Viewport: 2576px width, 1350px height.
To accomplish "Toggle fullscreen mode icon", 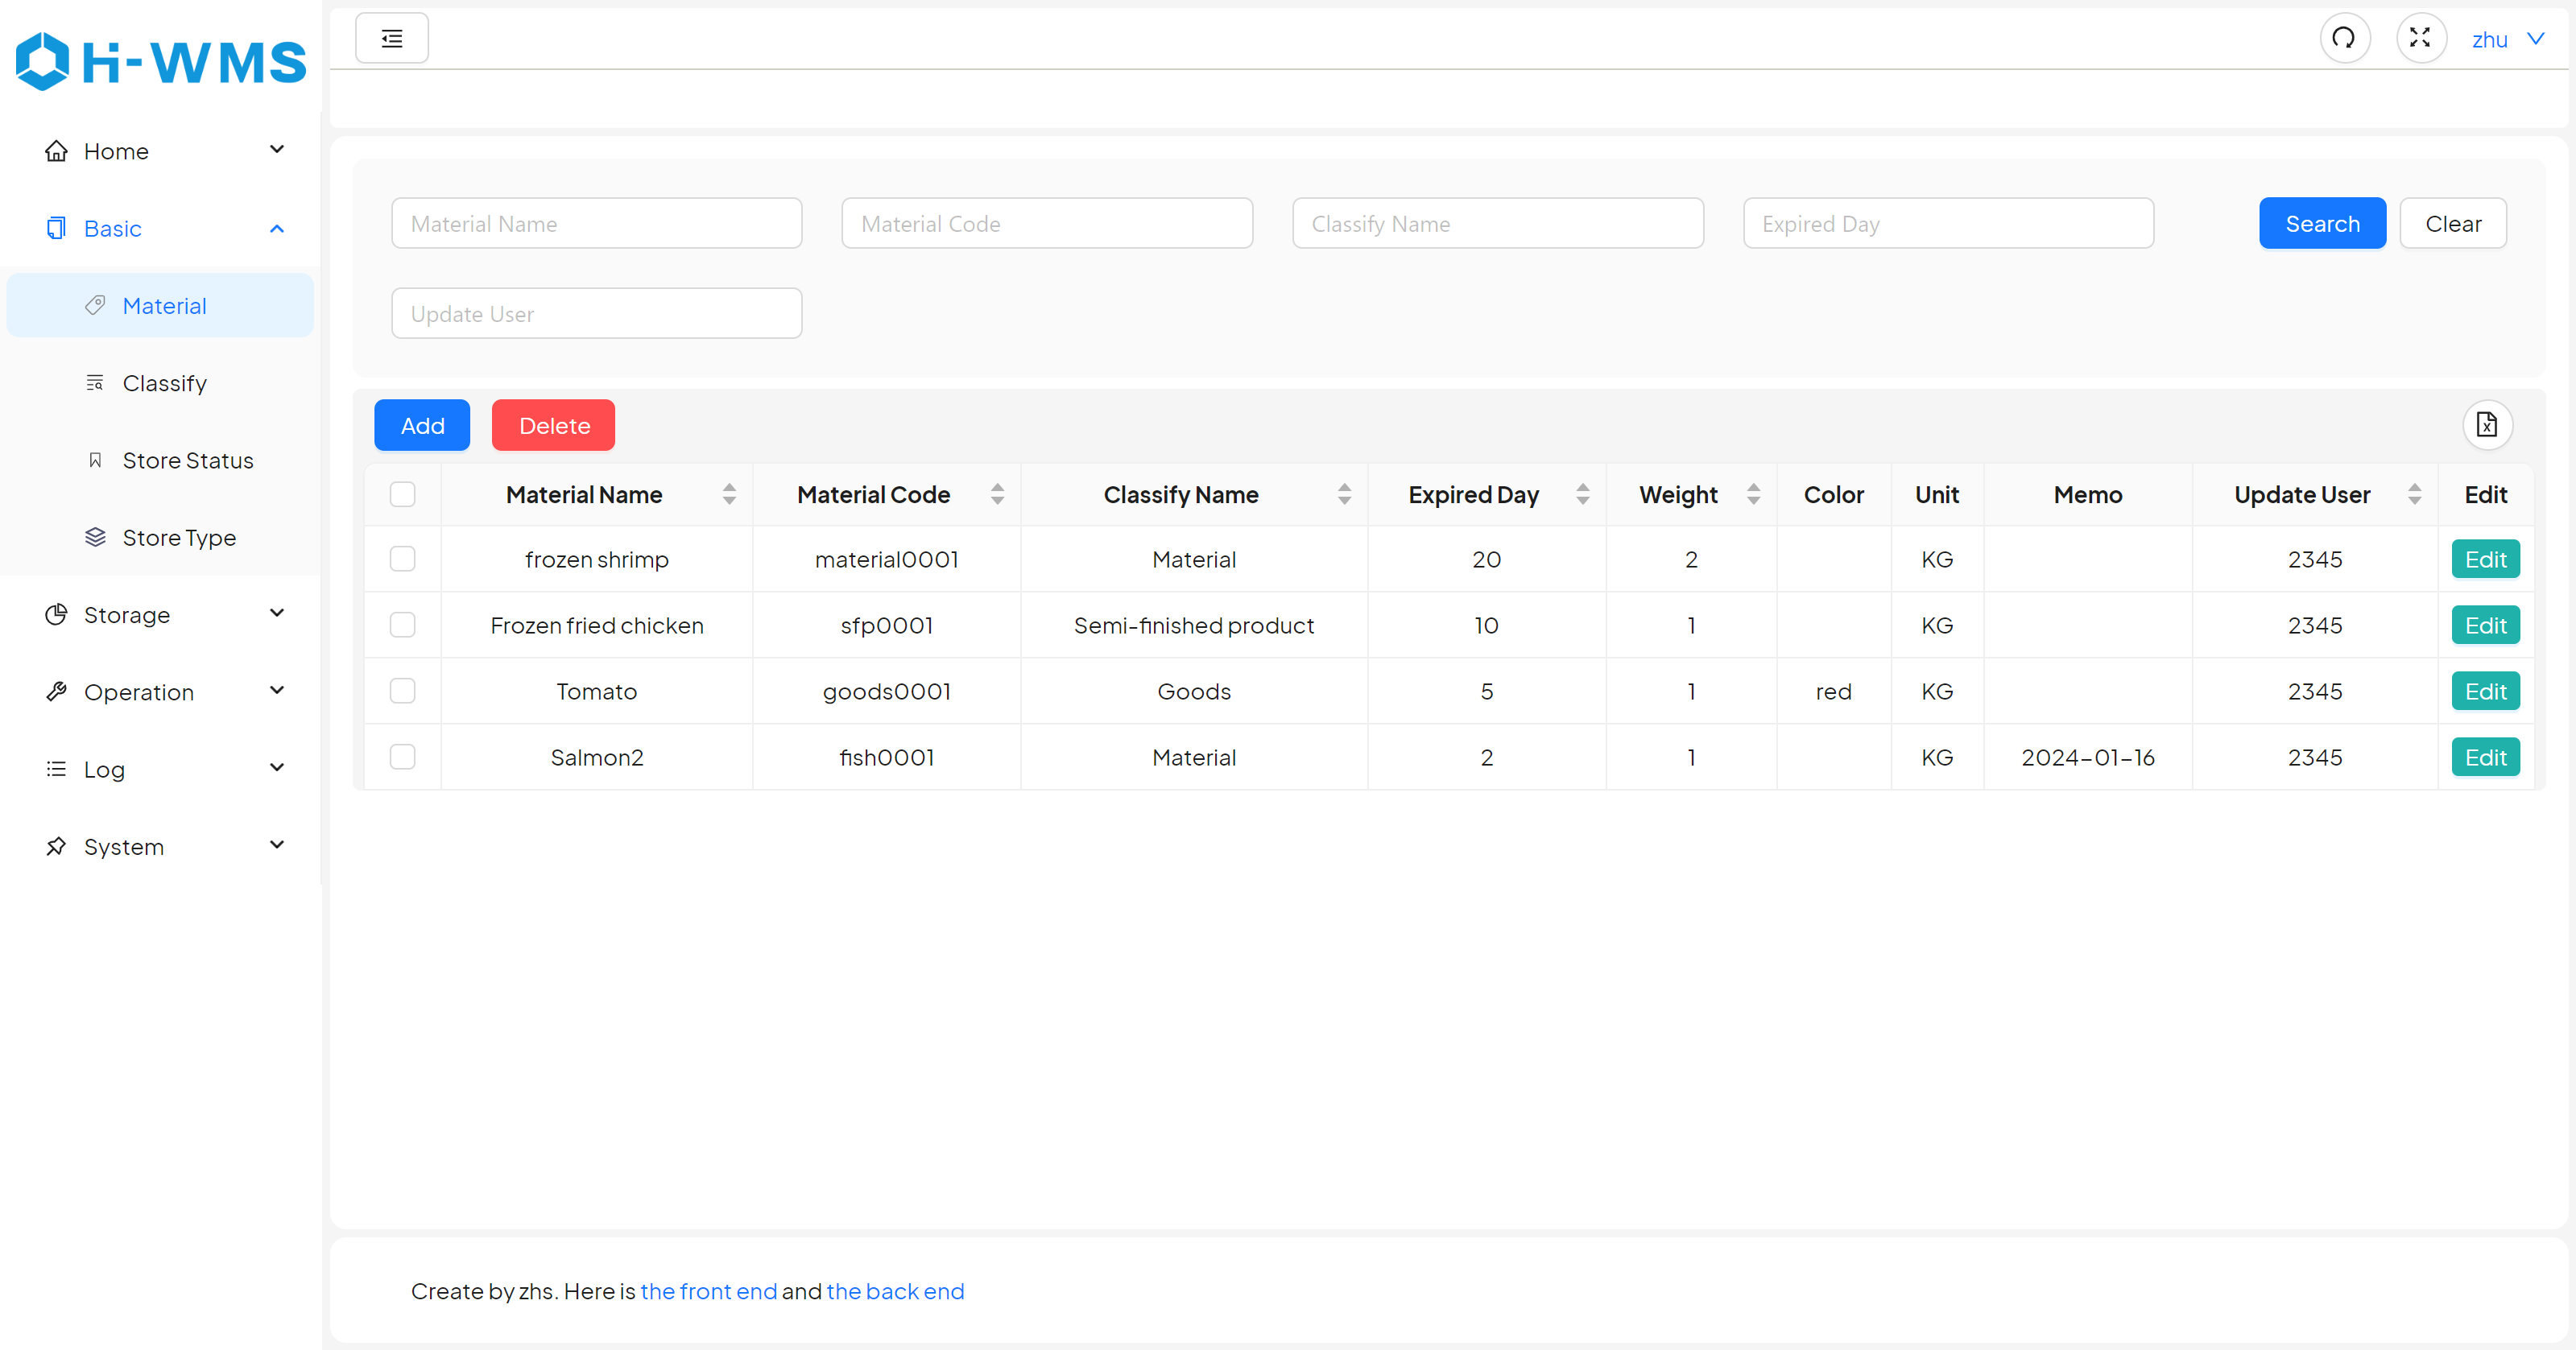I will tap(2420, 38).
